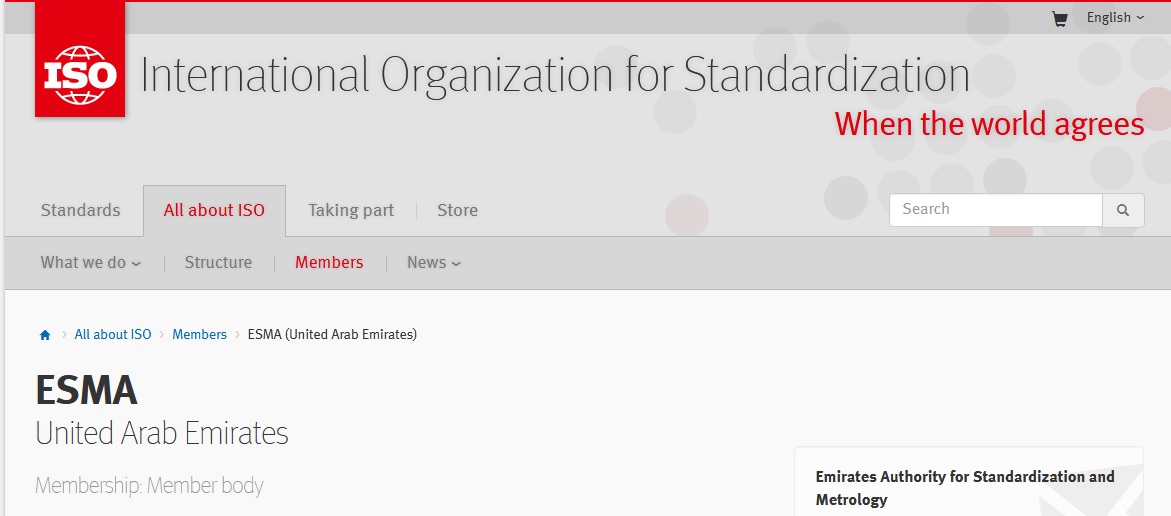The image size is (1171, 516).
Task: Follow the Members breadcrumb link
Action: (200, 335)
